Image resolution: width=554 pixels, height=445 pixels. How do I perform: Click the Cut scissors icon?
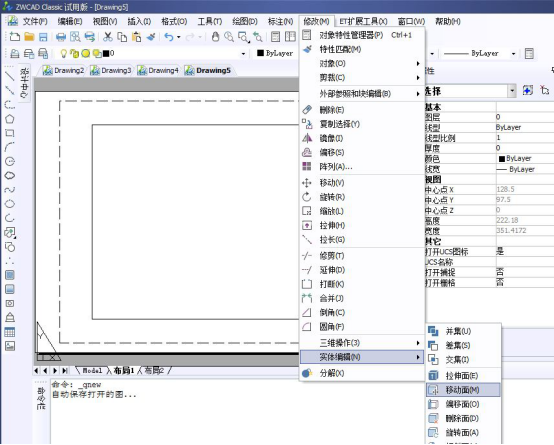tap(108, 37)
